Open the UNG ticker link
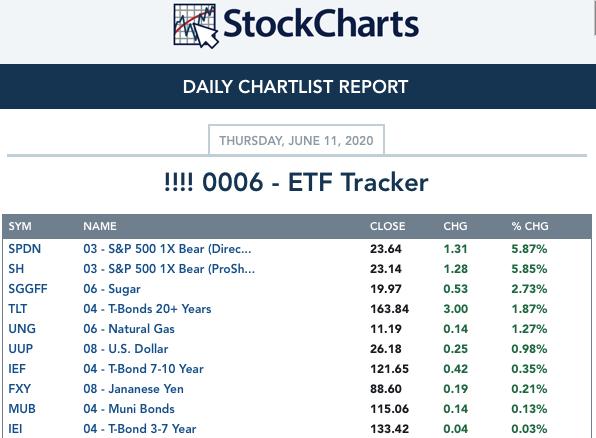 click(x=22, y=328)
